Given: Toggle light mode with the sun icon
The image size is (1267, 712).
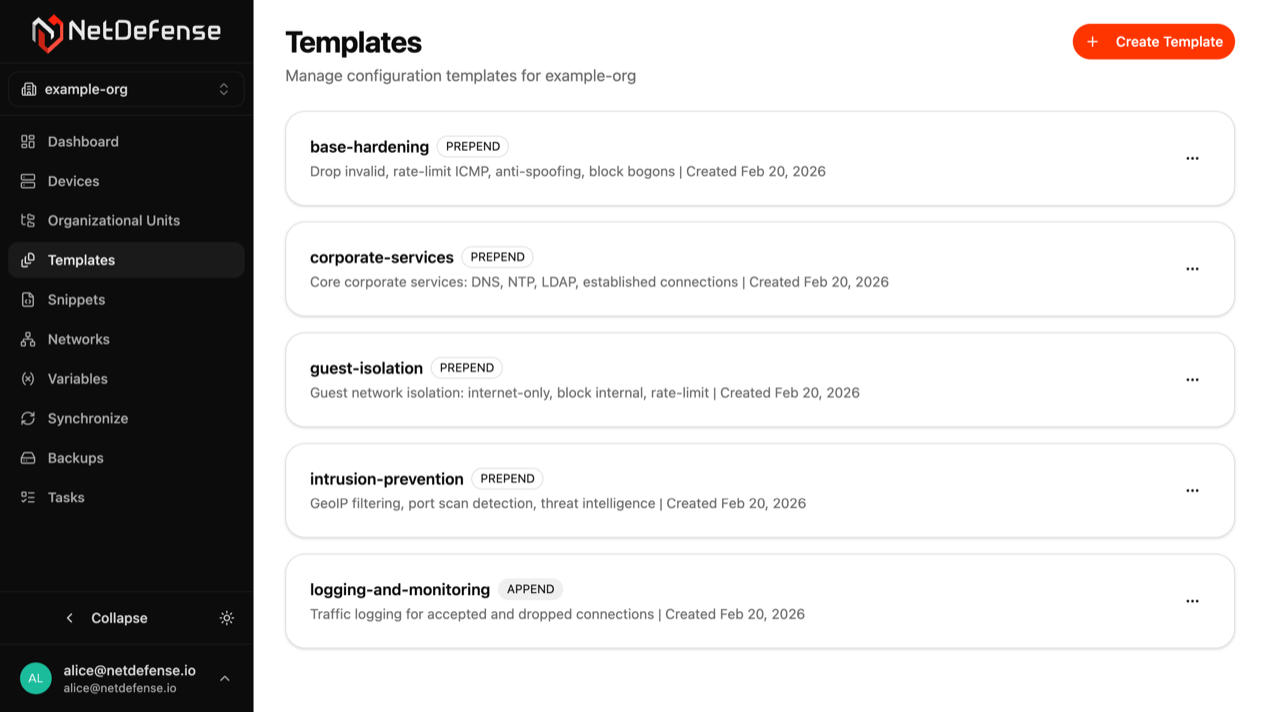Looking at the screenshot, I should point(227,618).
